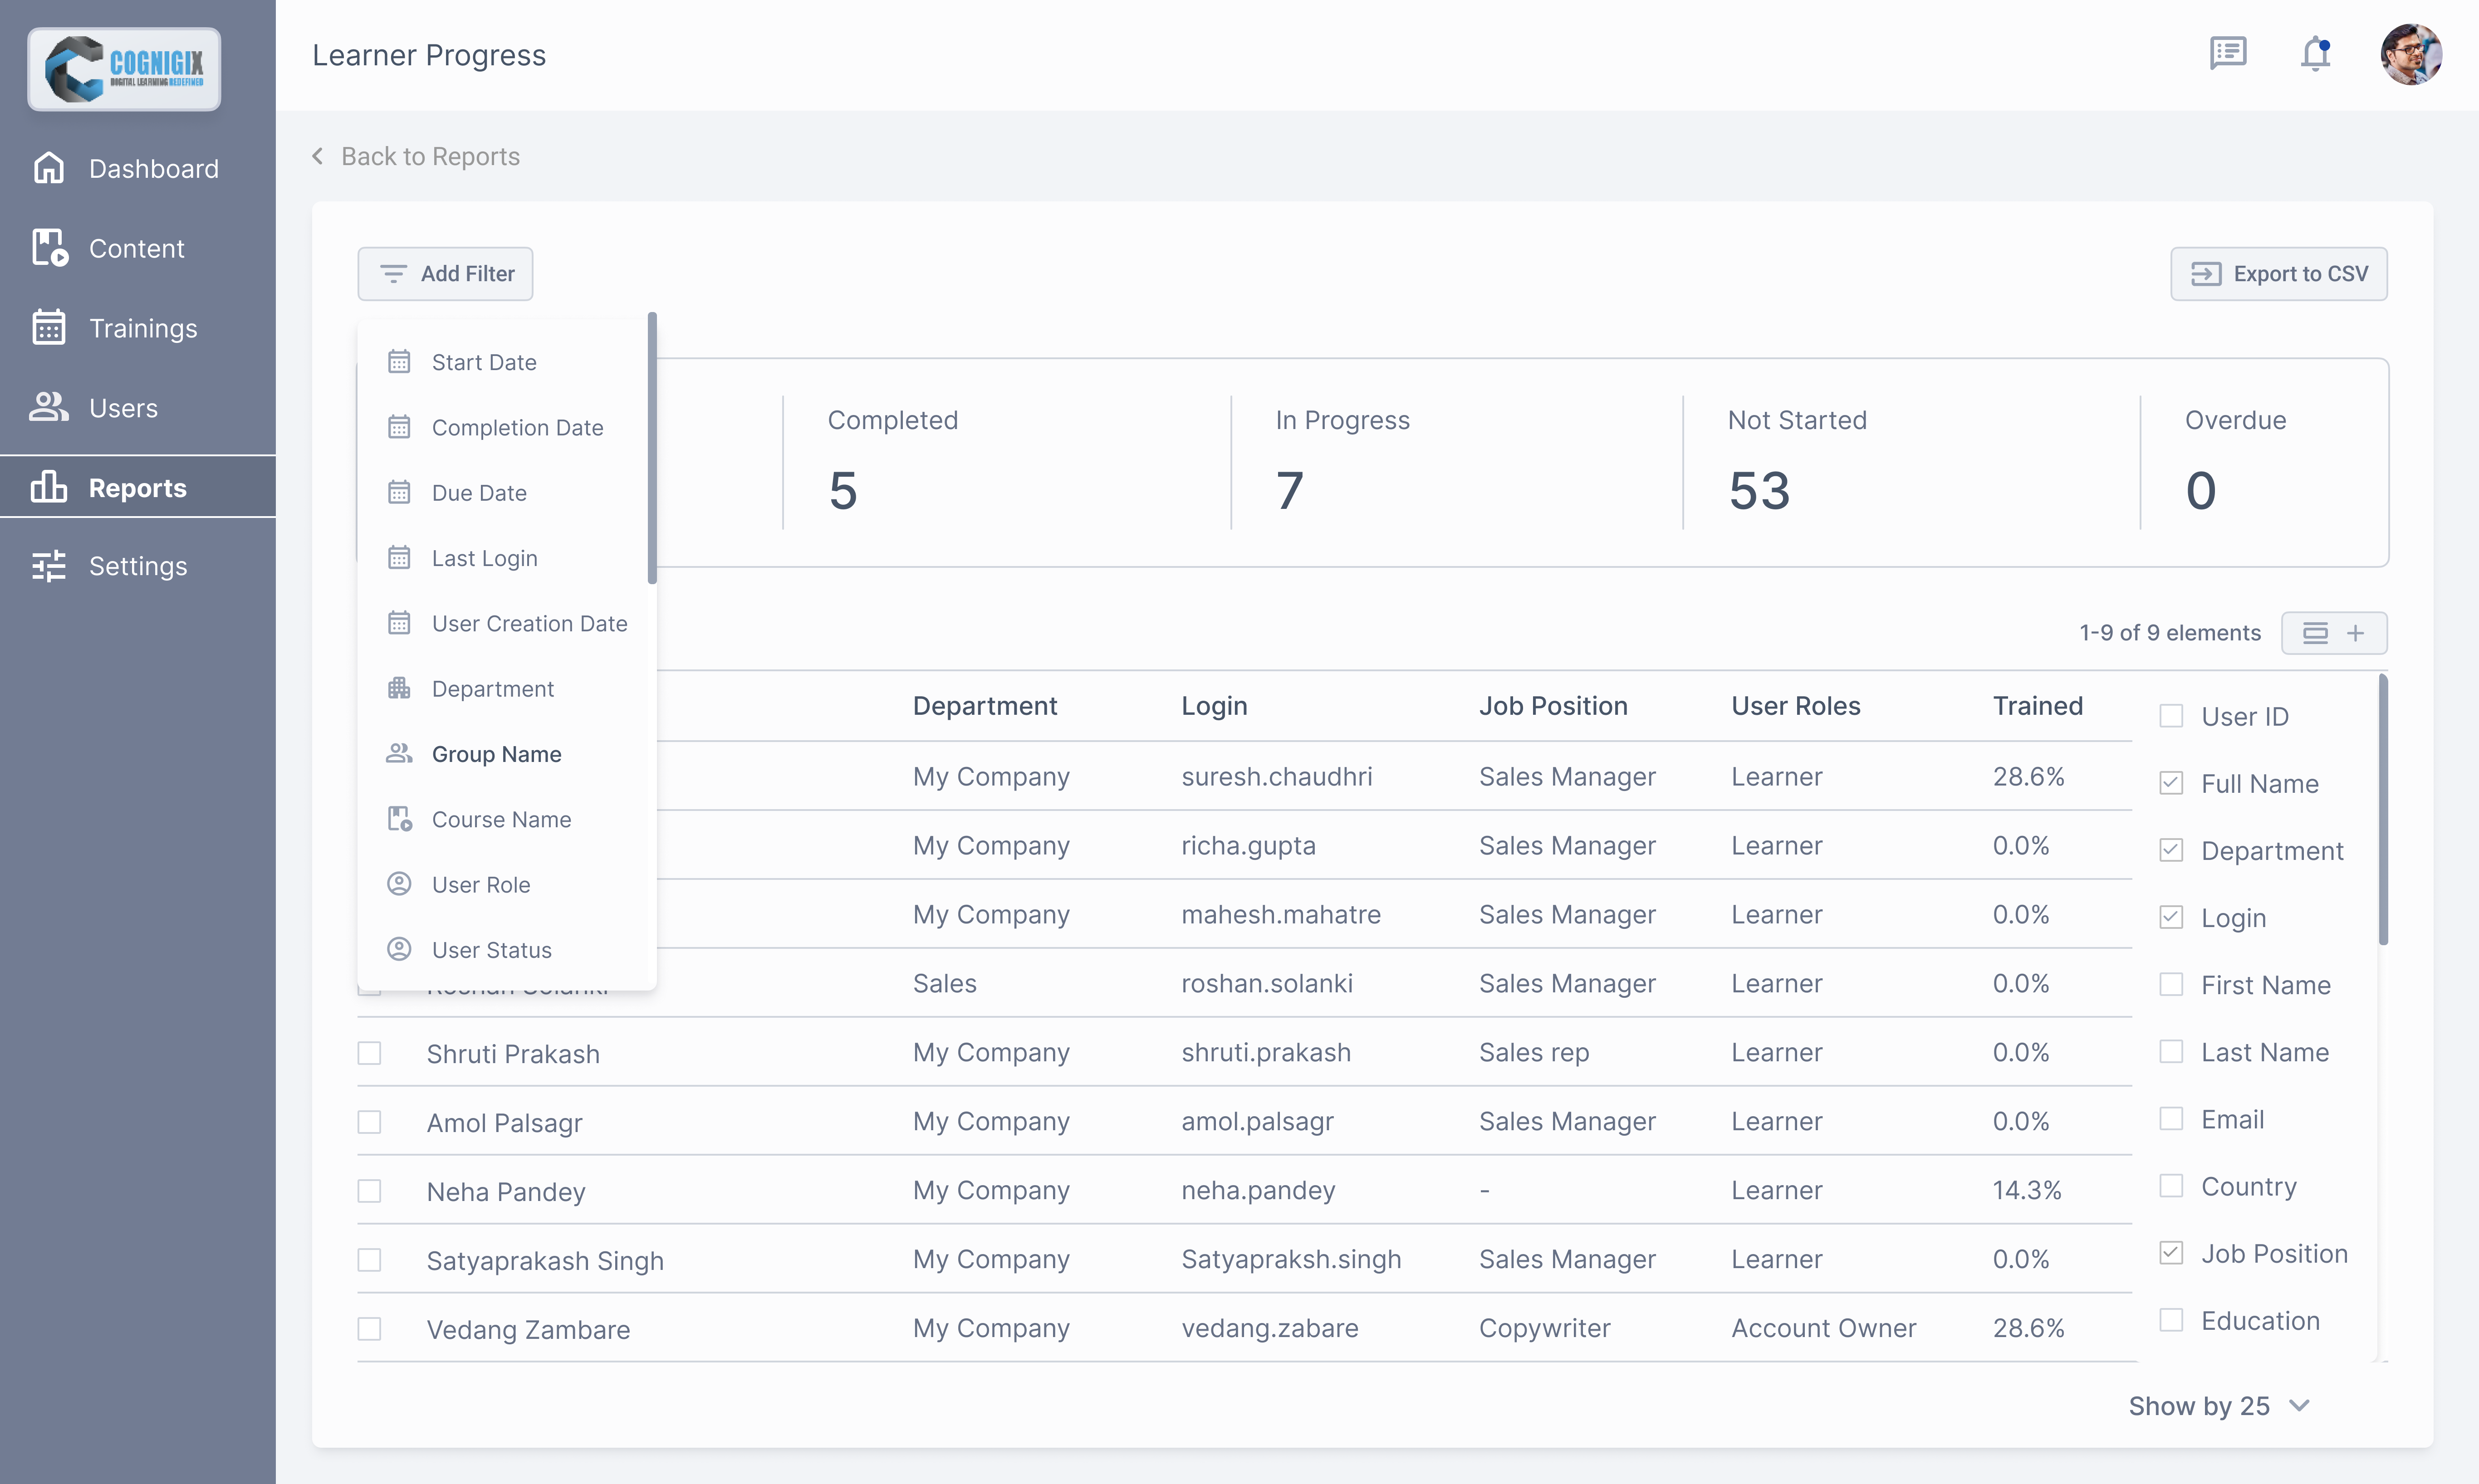Viewport: 2479px width, 1484px height.
Task: Uncheck the Job Position column checkbox
Action: (x=2171, y=1253)
